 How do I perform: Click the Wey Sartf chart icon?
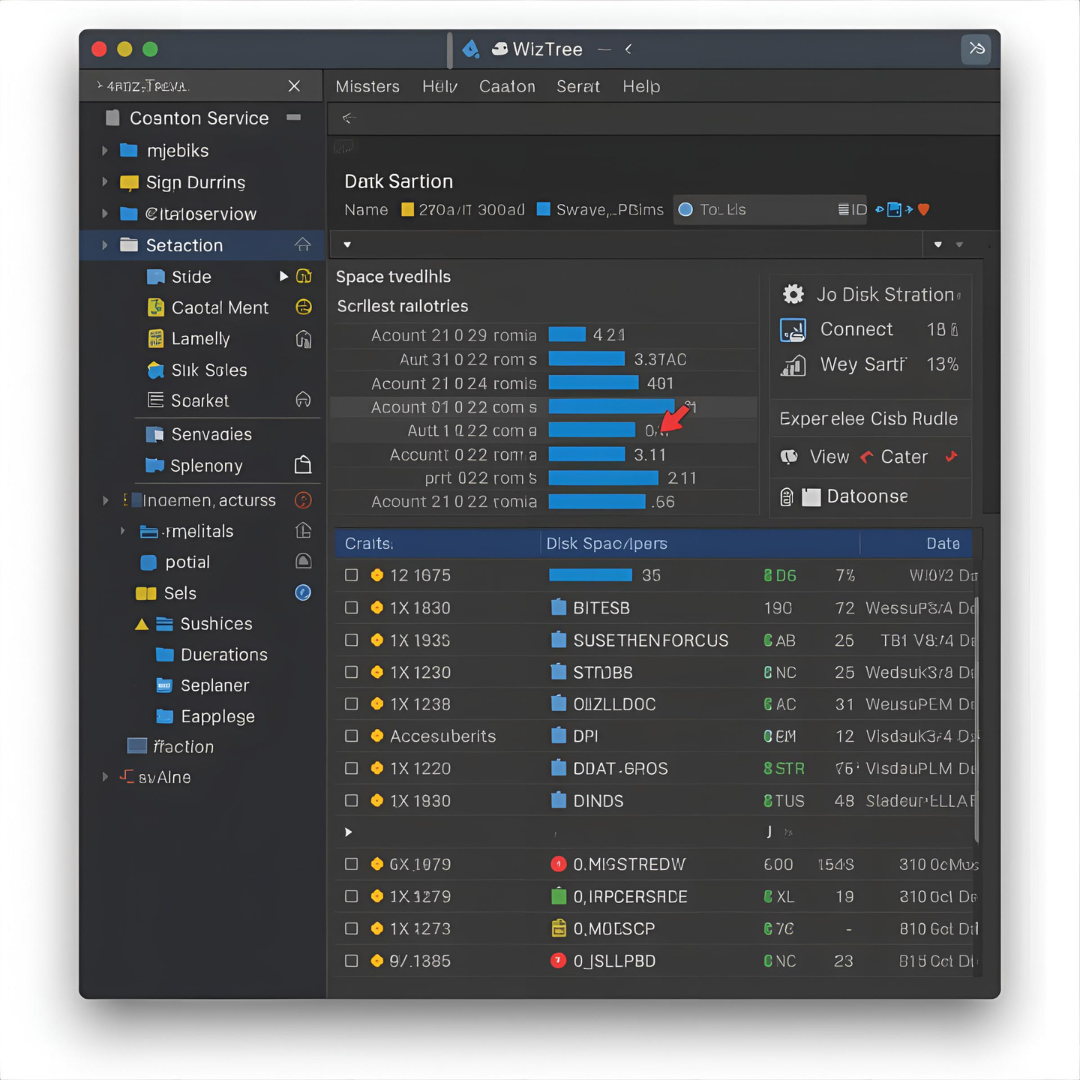793,365
